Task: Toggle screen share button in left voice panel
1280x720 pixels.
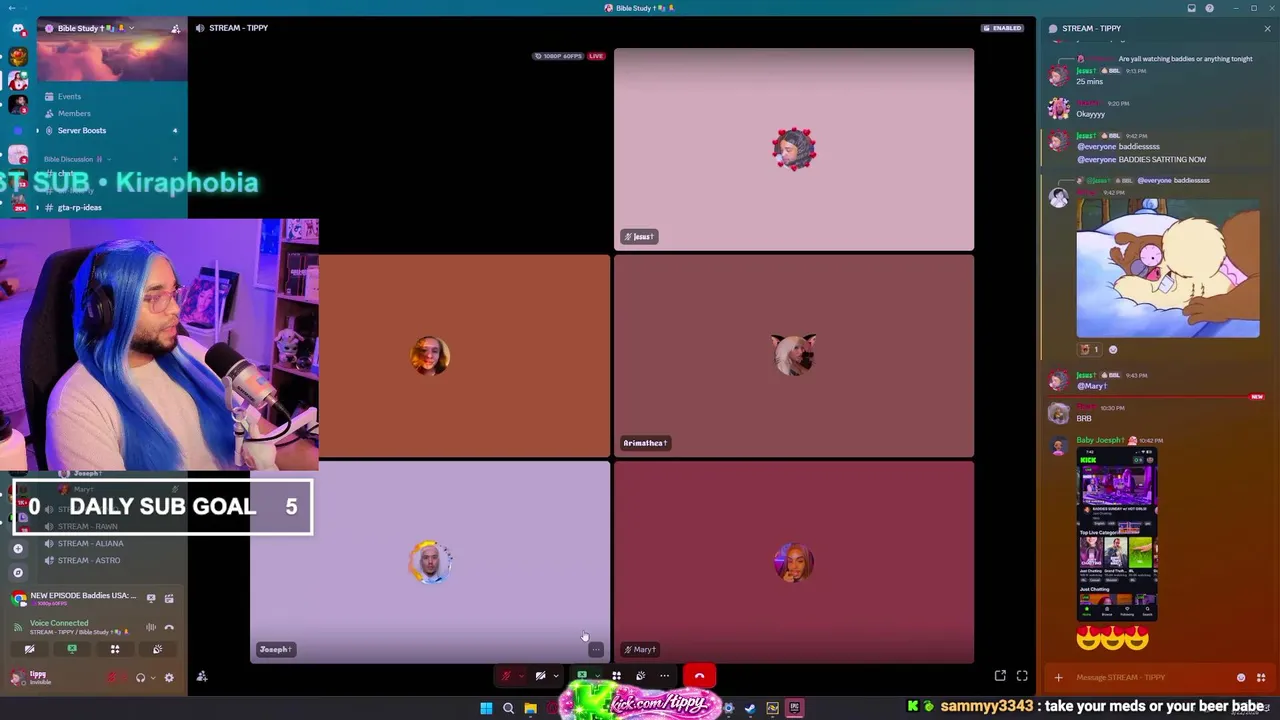Action: tap(72, 649)
